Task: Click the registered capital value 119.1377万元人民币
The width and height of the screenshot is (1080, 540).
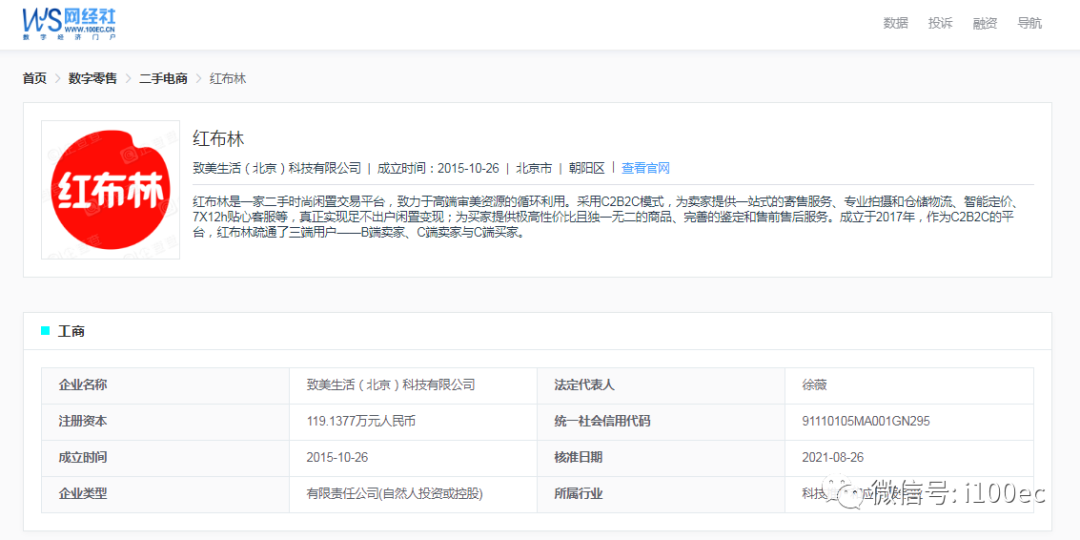Action: [x=360, y=421]
